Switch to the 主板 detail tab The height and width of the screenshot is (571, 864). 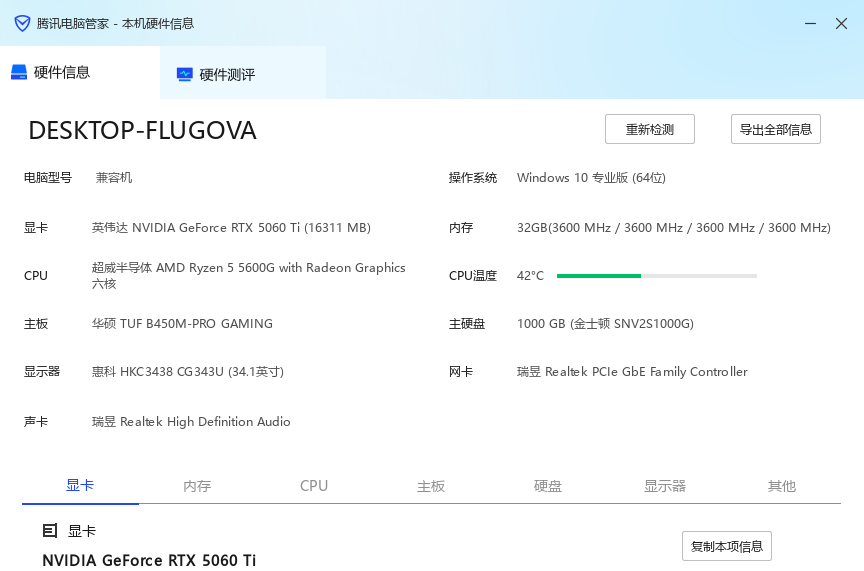click(x=431, y=486)
